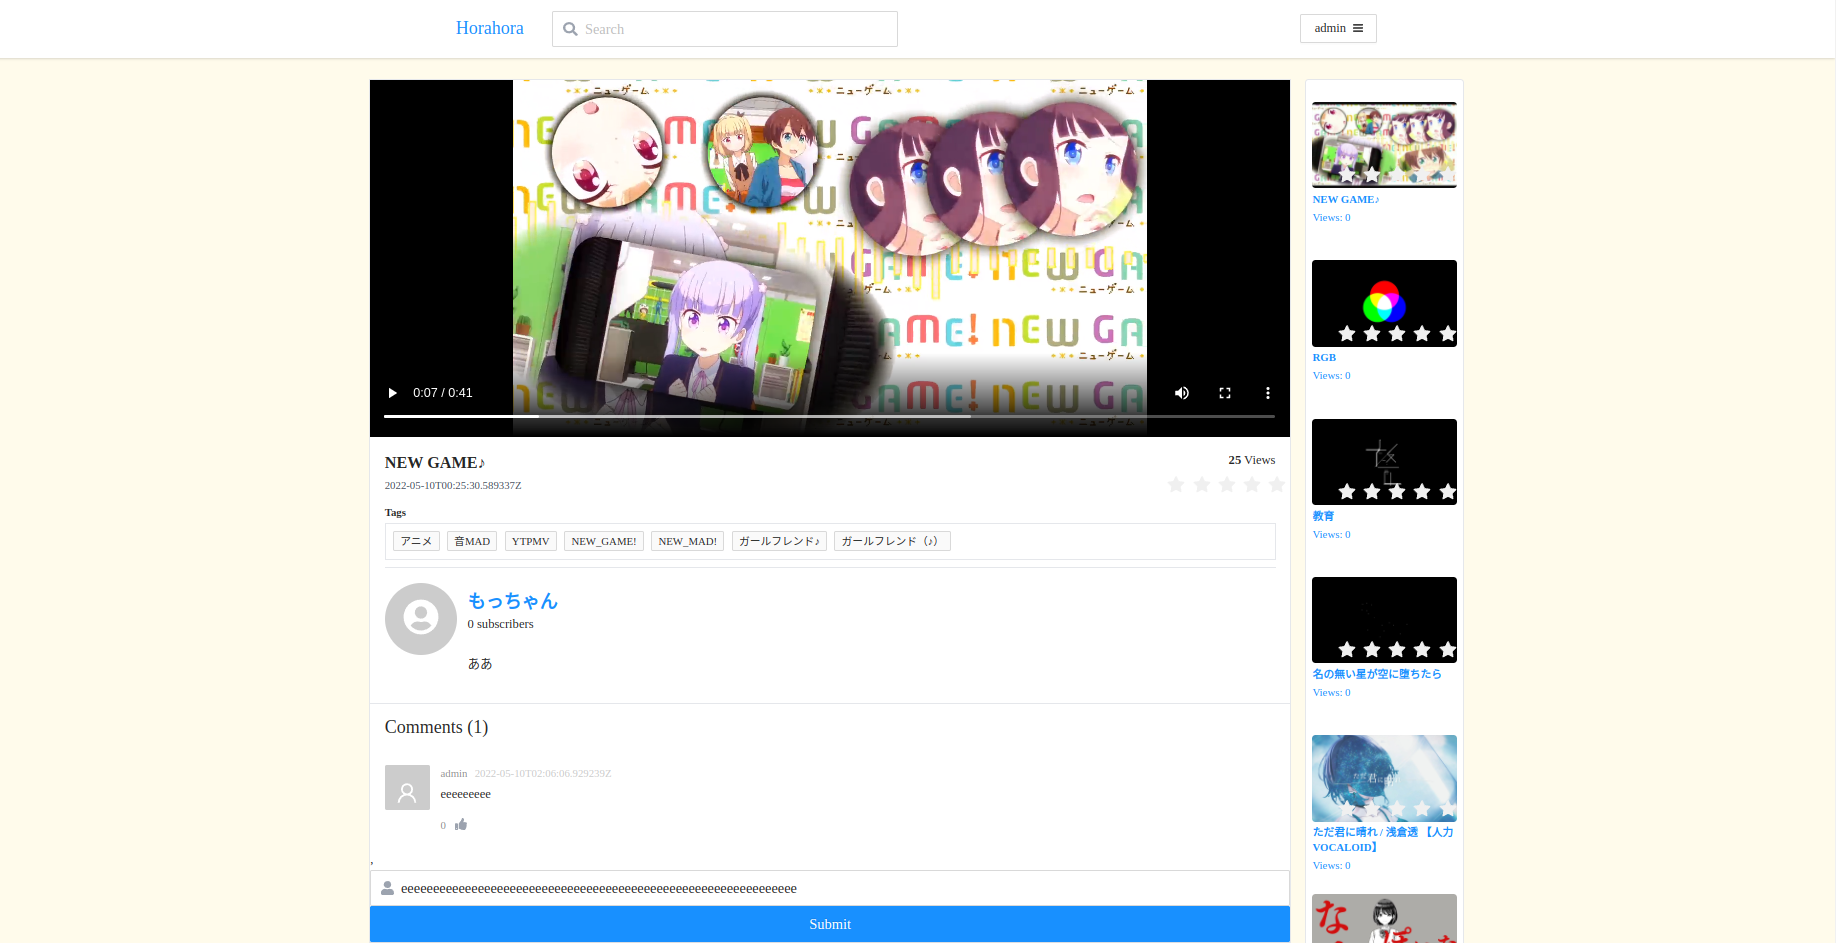
Task: Select the YTPMV tag
Action: (531, 541)
